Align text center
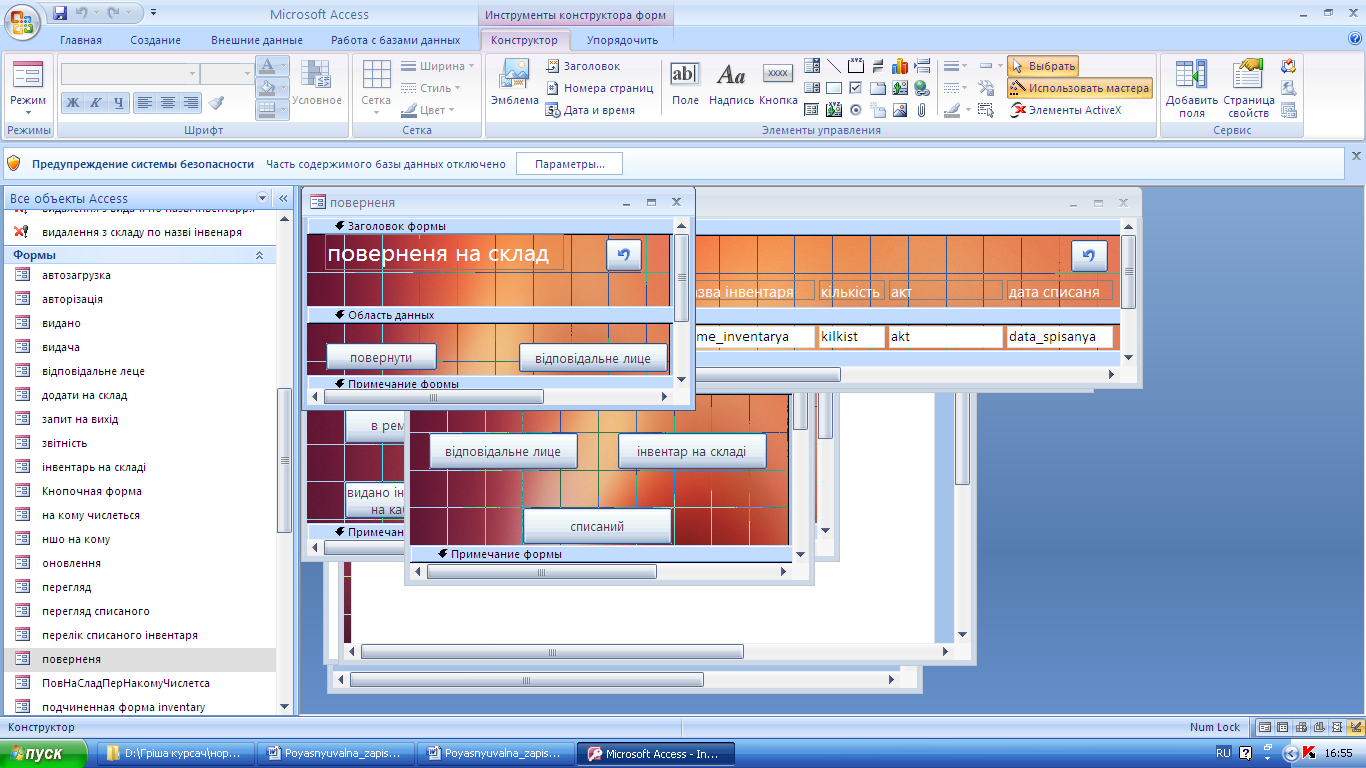 (167, 102)
